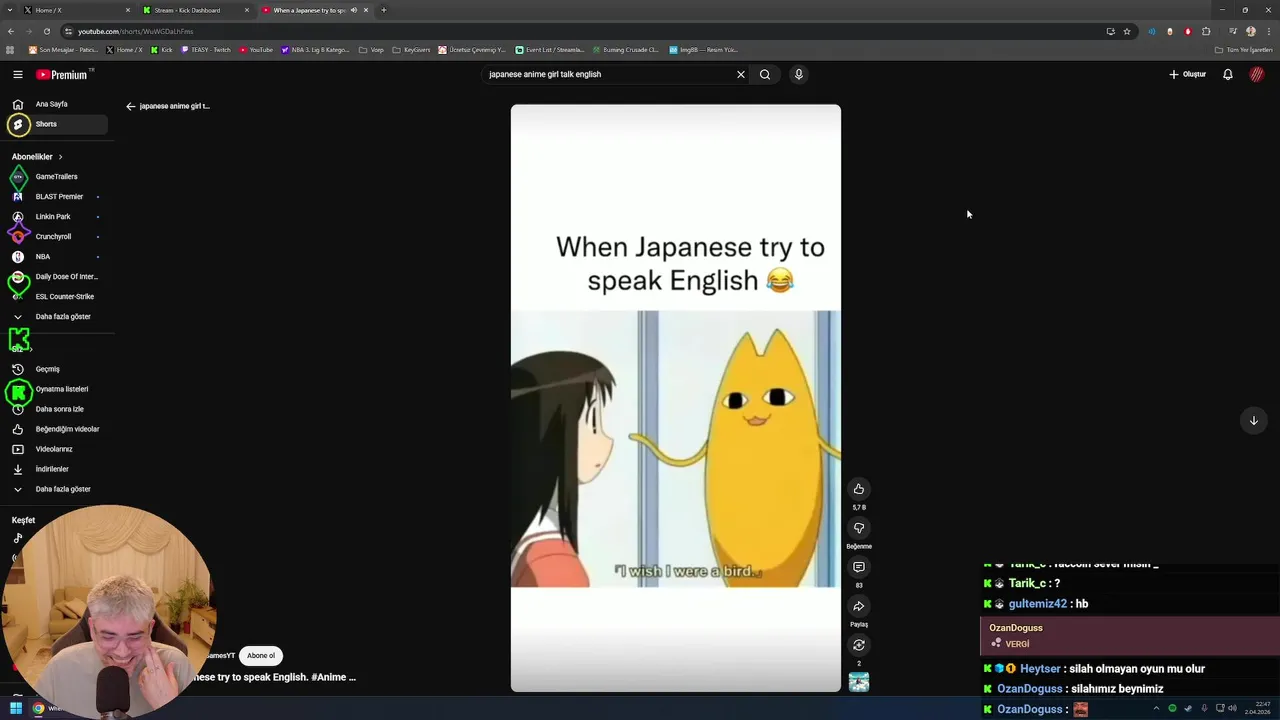Screen dimensions: 1280x720
Task: Open ESL Counter-Strike channel
Action: click(x=56, y=297)
